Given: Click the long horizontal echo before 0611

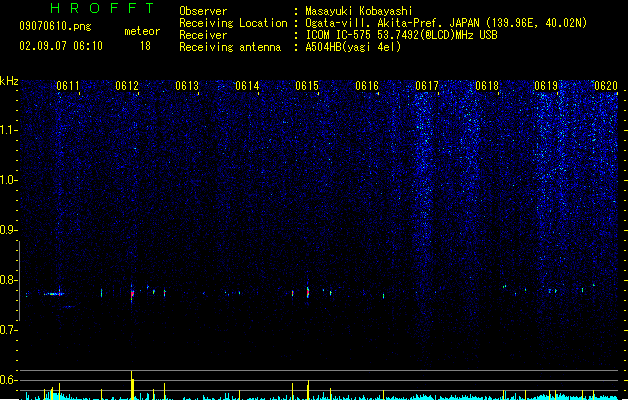Looking at the screenshot, I should [x=53, y=294].
